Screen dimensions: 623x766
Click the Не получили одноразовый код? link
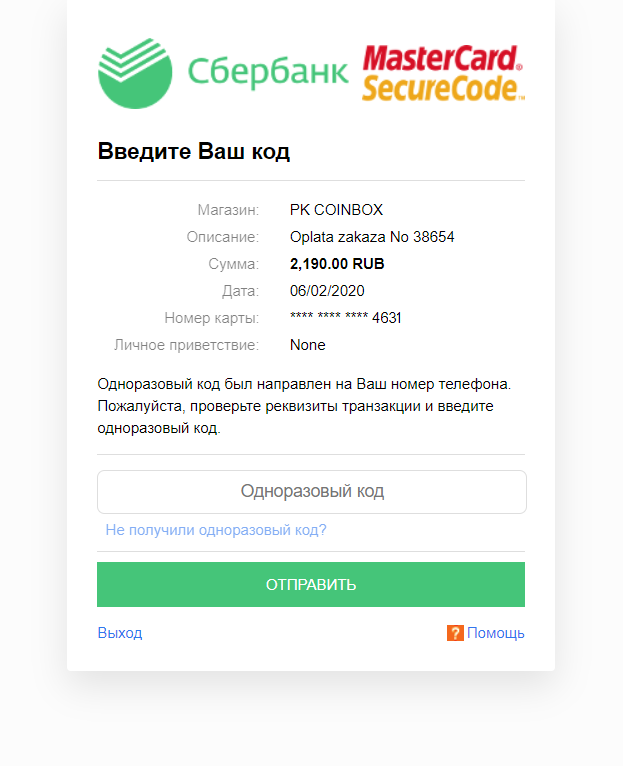pyautogui.click(x=216, y=530)
